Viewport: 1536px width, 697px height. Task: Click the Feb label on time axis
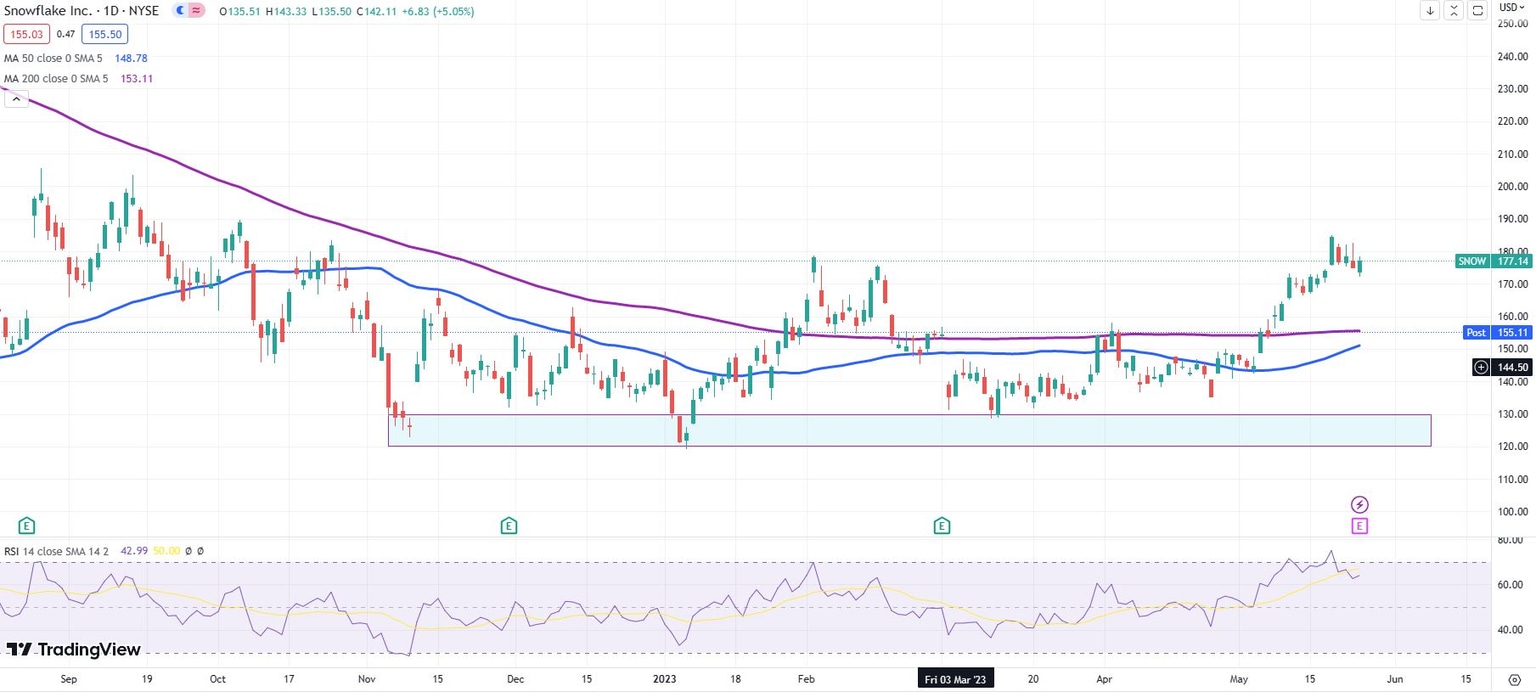(x=806, y=679)
